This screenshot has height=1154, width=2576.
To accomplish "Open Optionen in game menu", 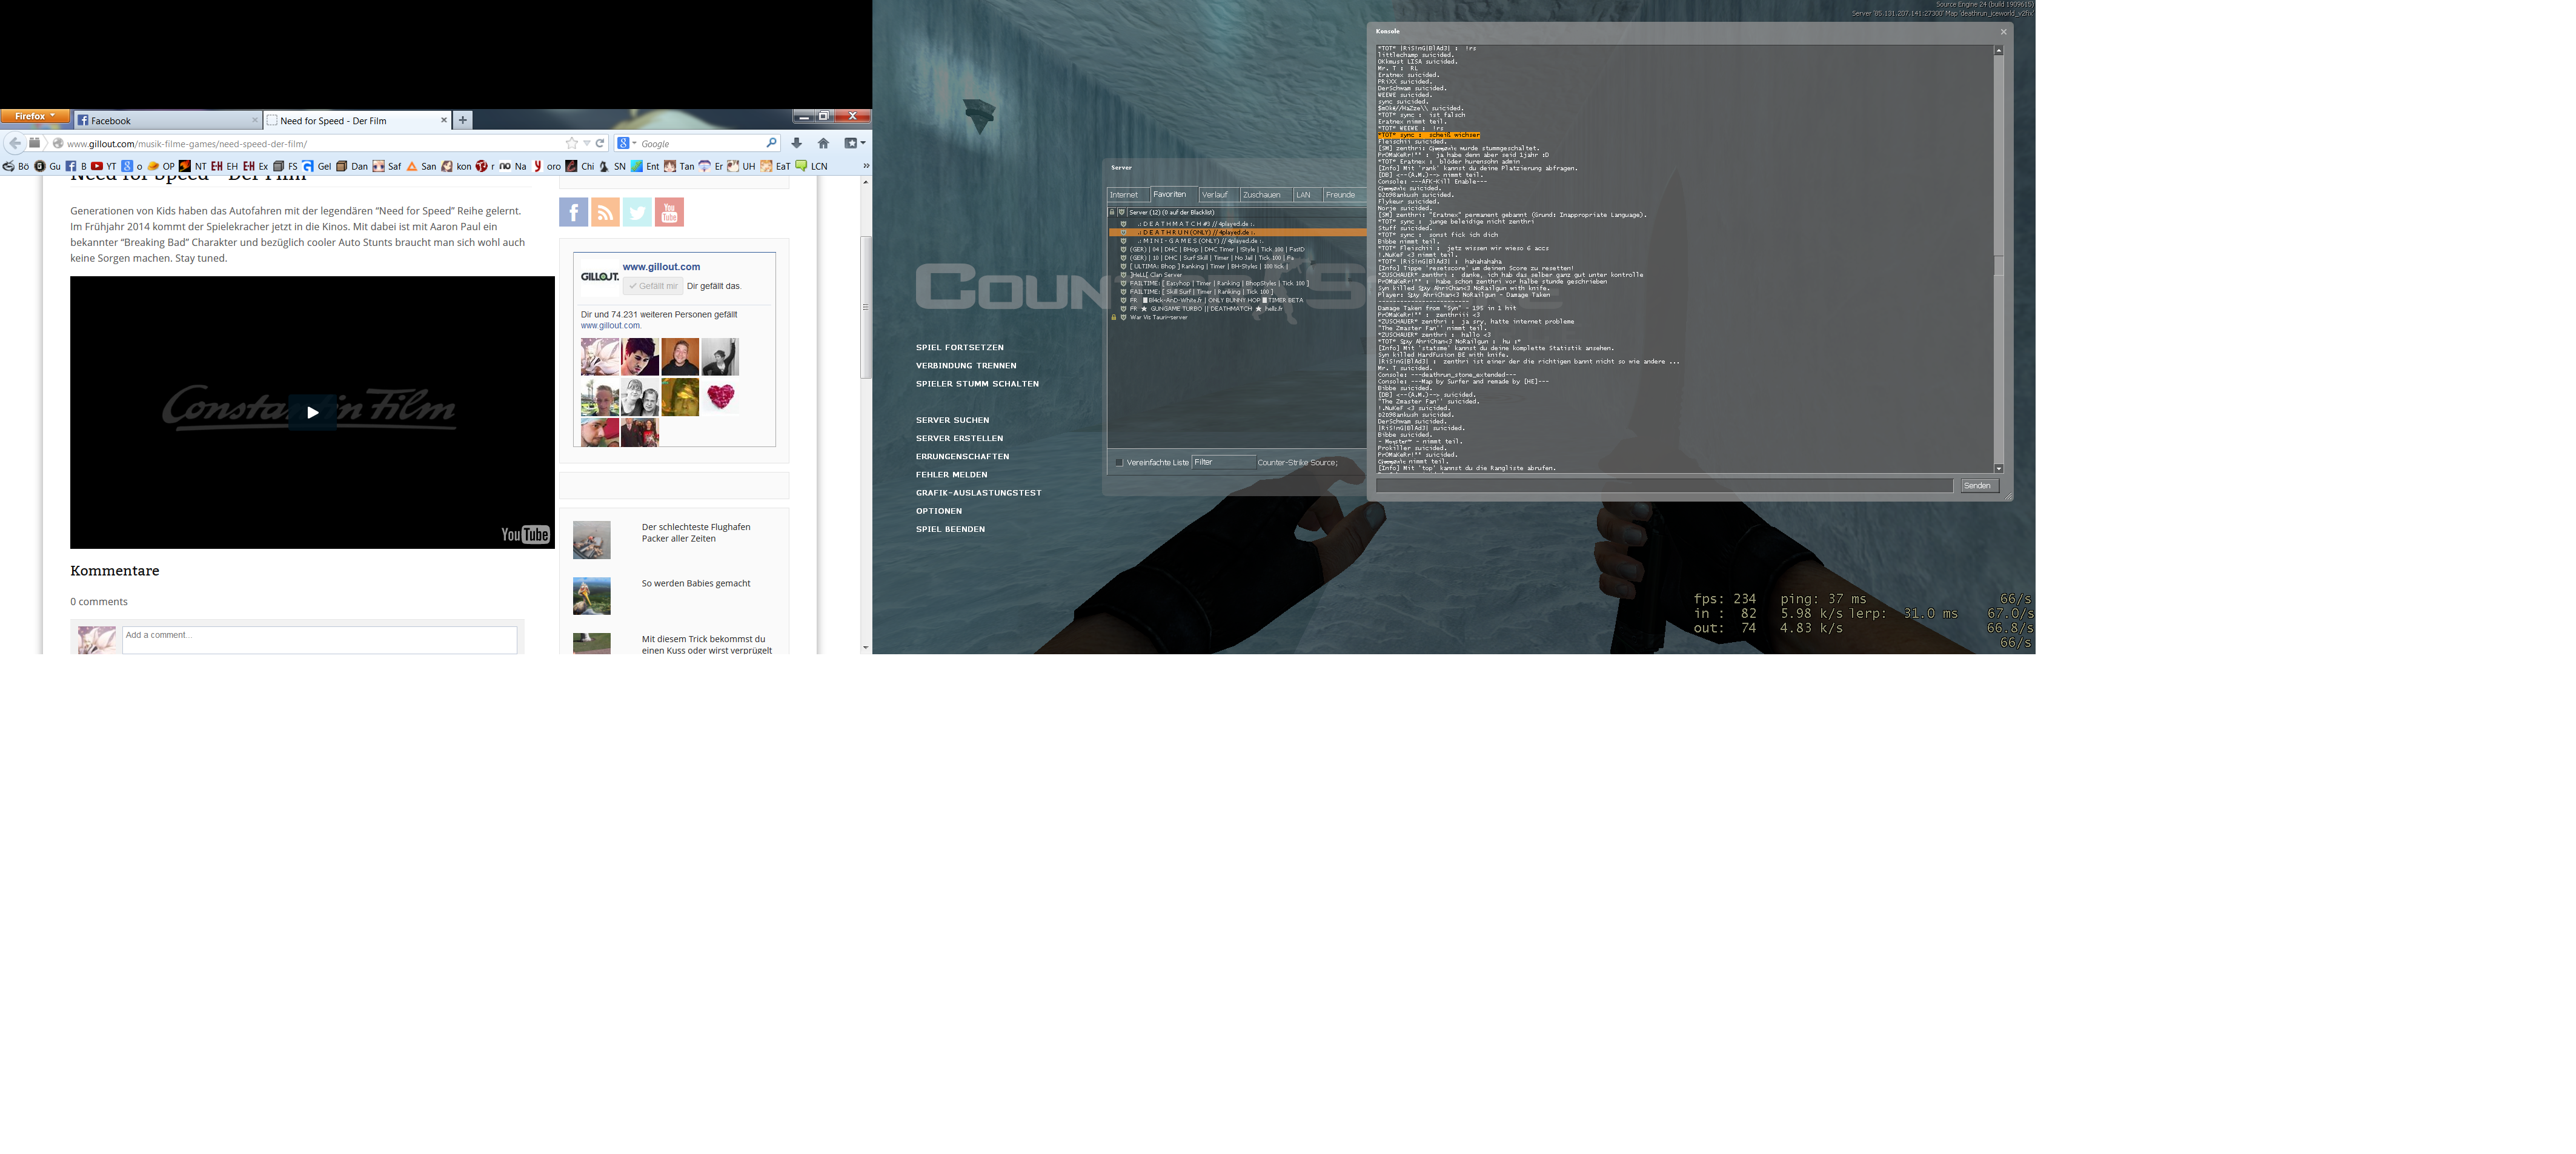I will pos(939,511).
